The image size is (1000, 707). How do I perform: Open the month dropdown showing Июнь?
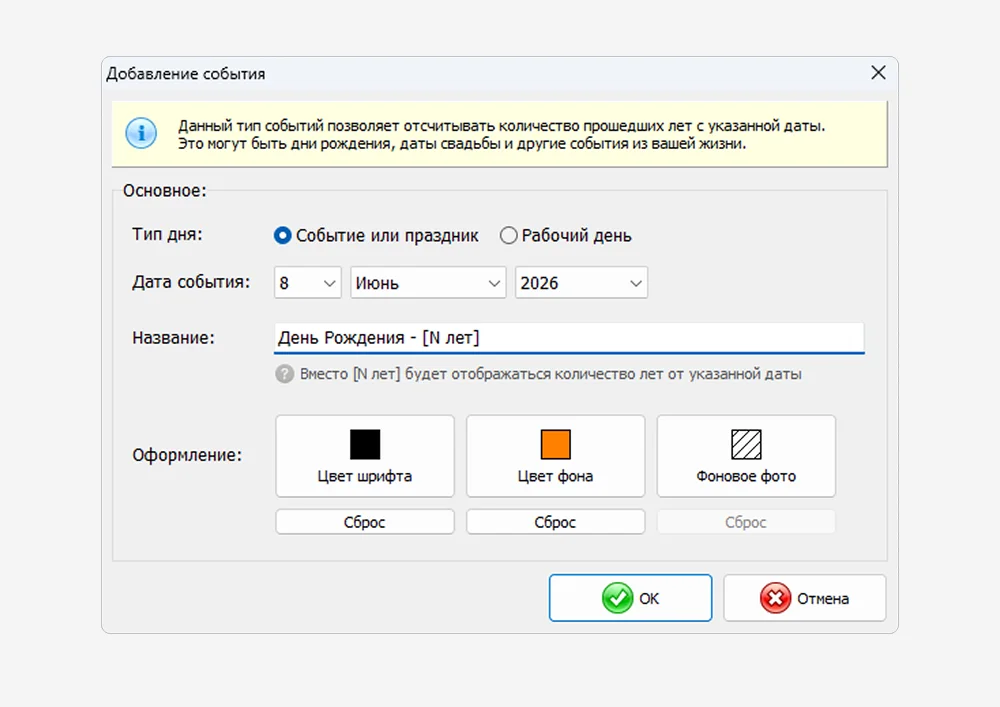click(428, 283)
